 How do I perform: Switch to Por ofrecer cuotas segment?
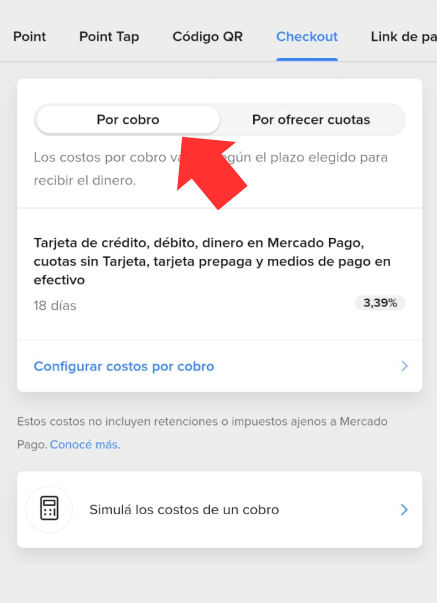(311, 120)
